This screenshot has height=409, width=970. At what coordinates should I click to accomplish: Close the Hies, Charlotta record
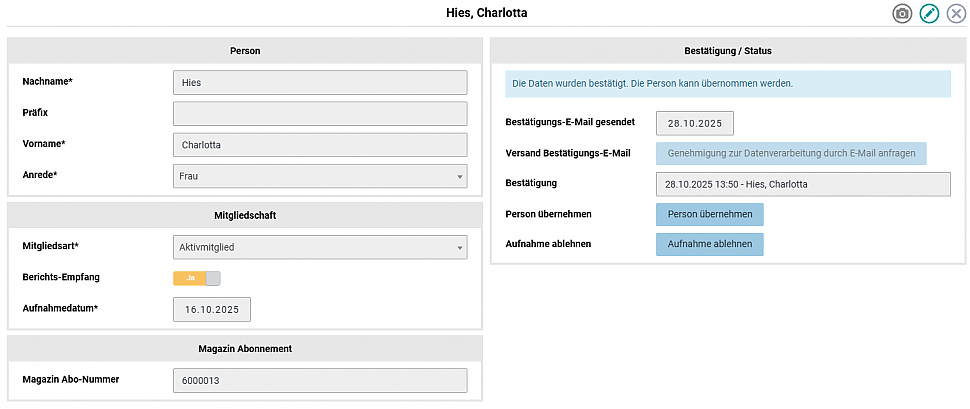[x=956, y=14]
